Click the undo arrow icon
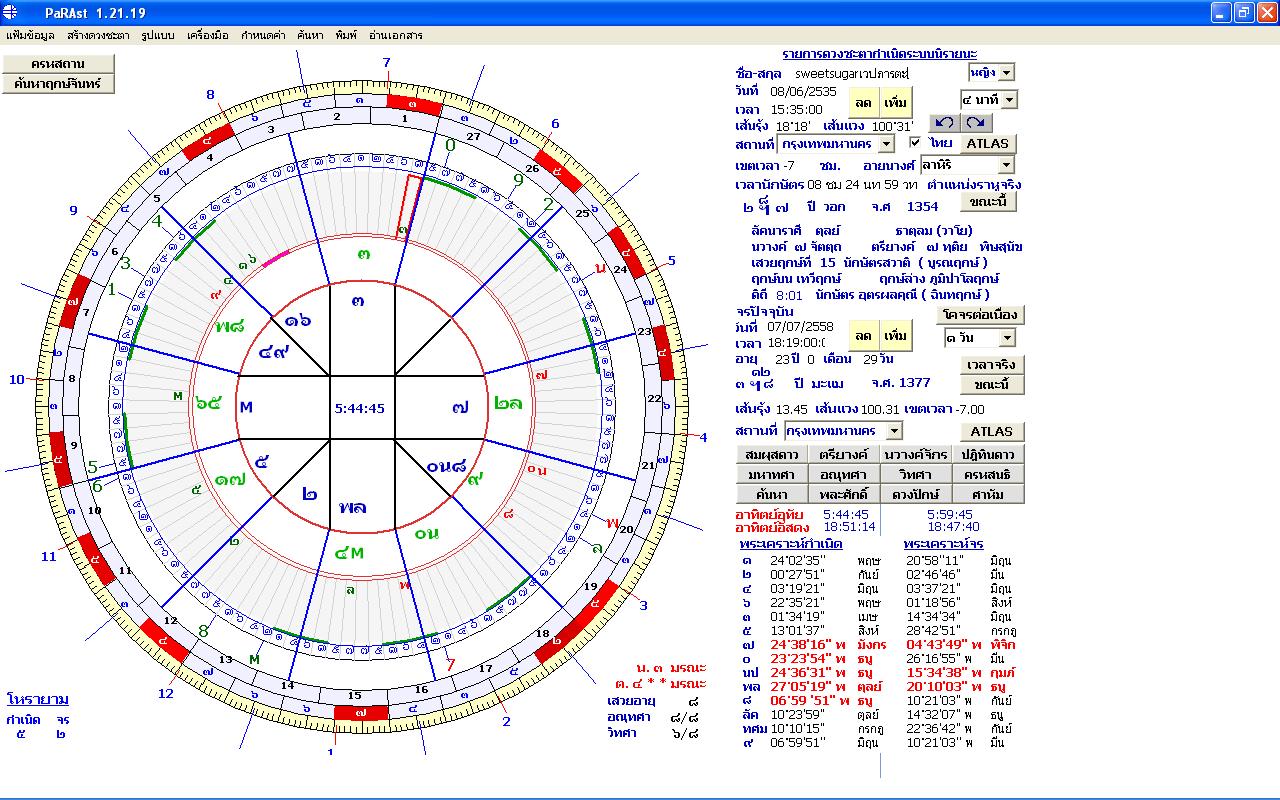Screen dimensions: 1280x800 944,122
